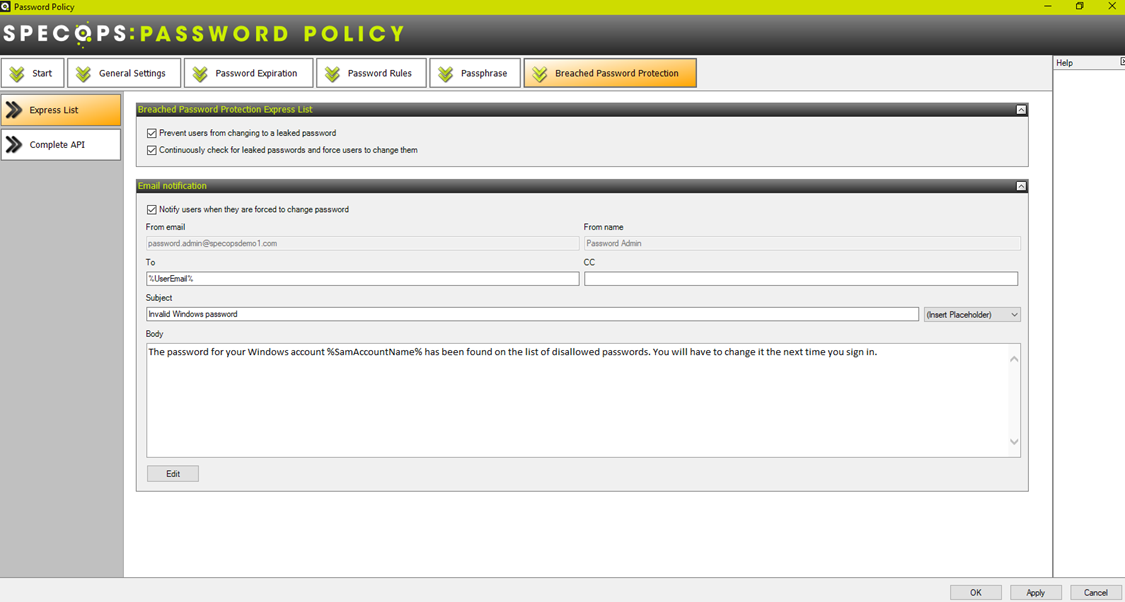The height and width of the screenshot is (602, 1125).
Task: Click the OK button
Action: pos(976,593)
